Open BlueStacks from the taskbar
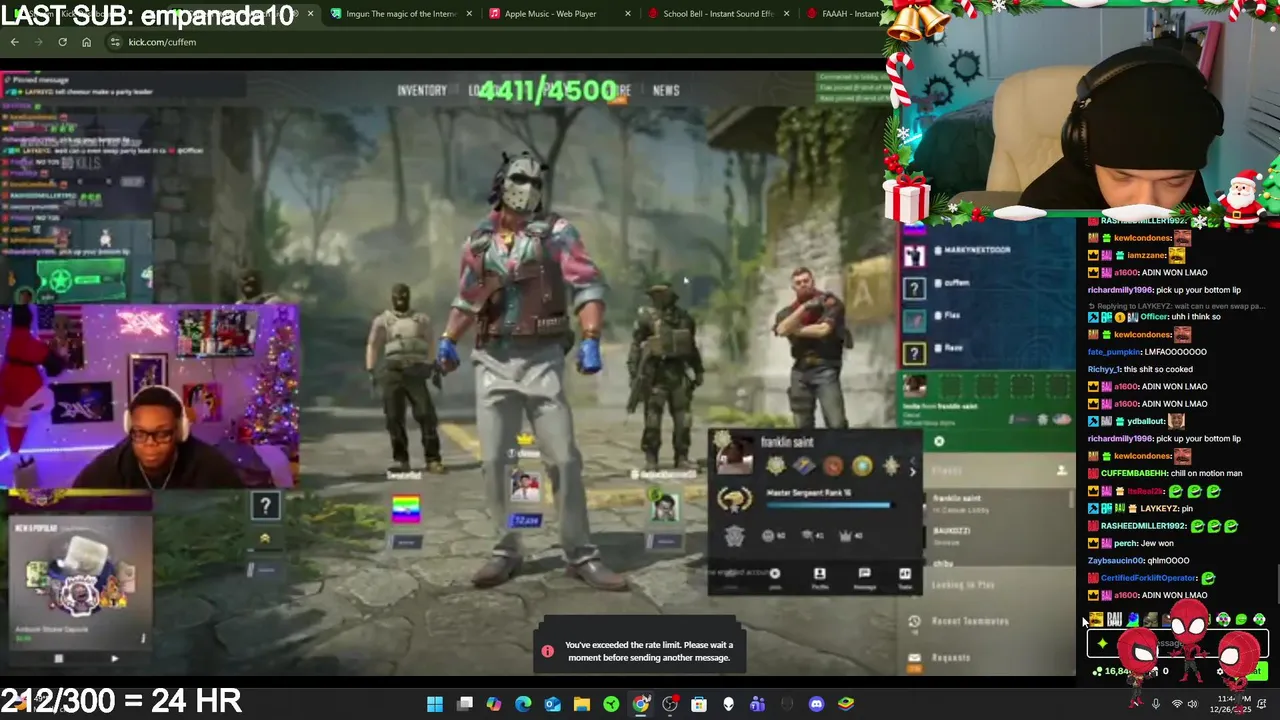Image resolution: width=1280 pixels, height=720 pixels. click(x=846, y=704)
